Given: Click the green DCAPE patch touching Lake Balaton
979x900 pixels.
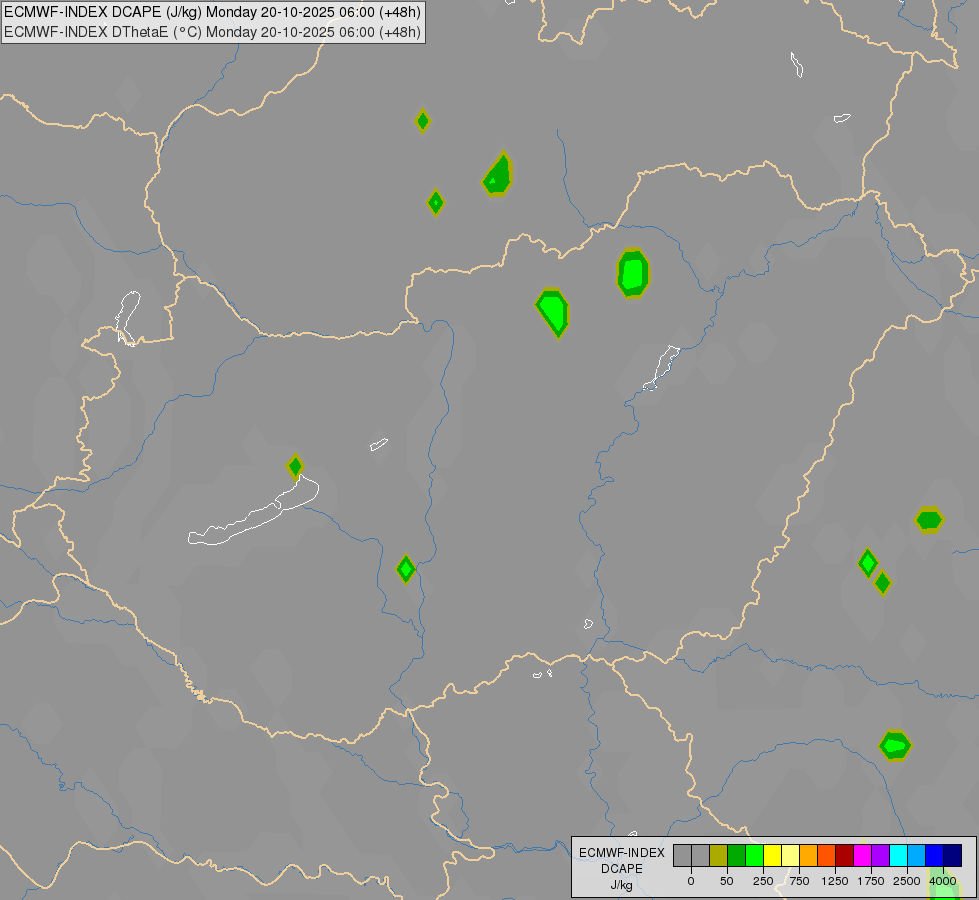Looking at the screenshot, I should 295,467.
